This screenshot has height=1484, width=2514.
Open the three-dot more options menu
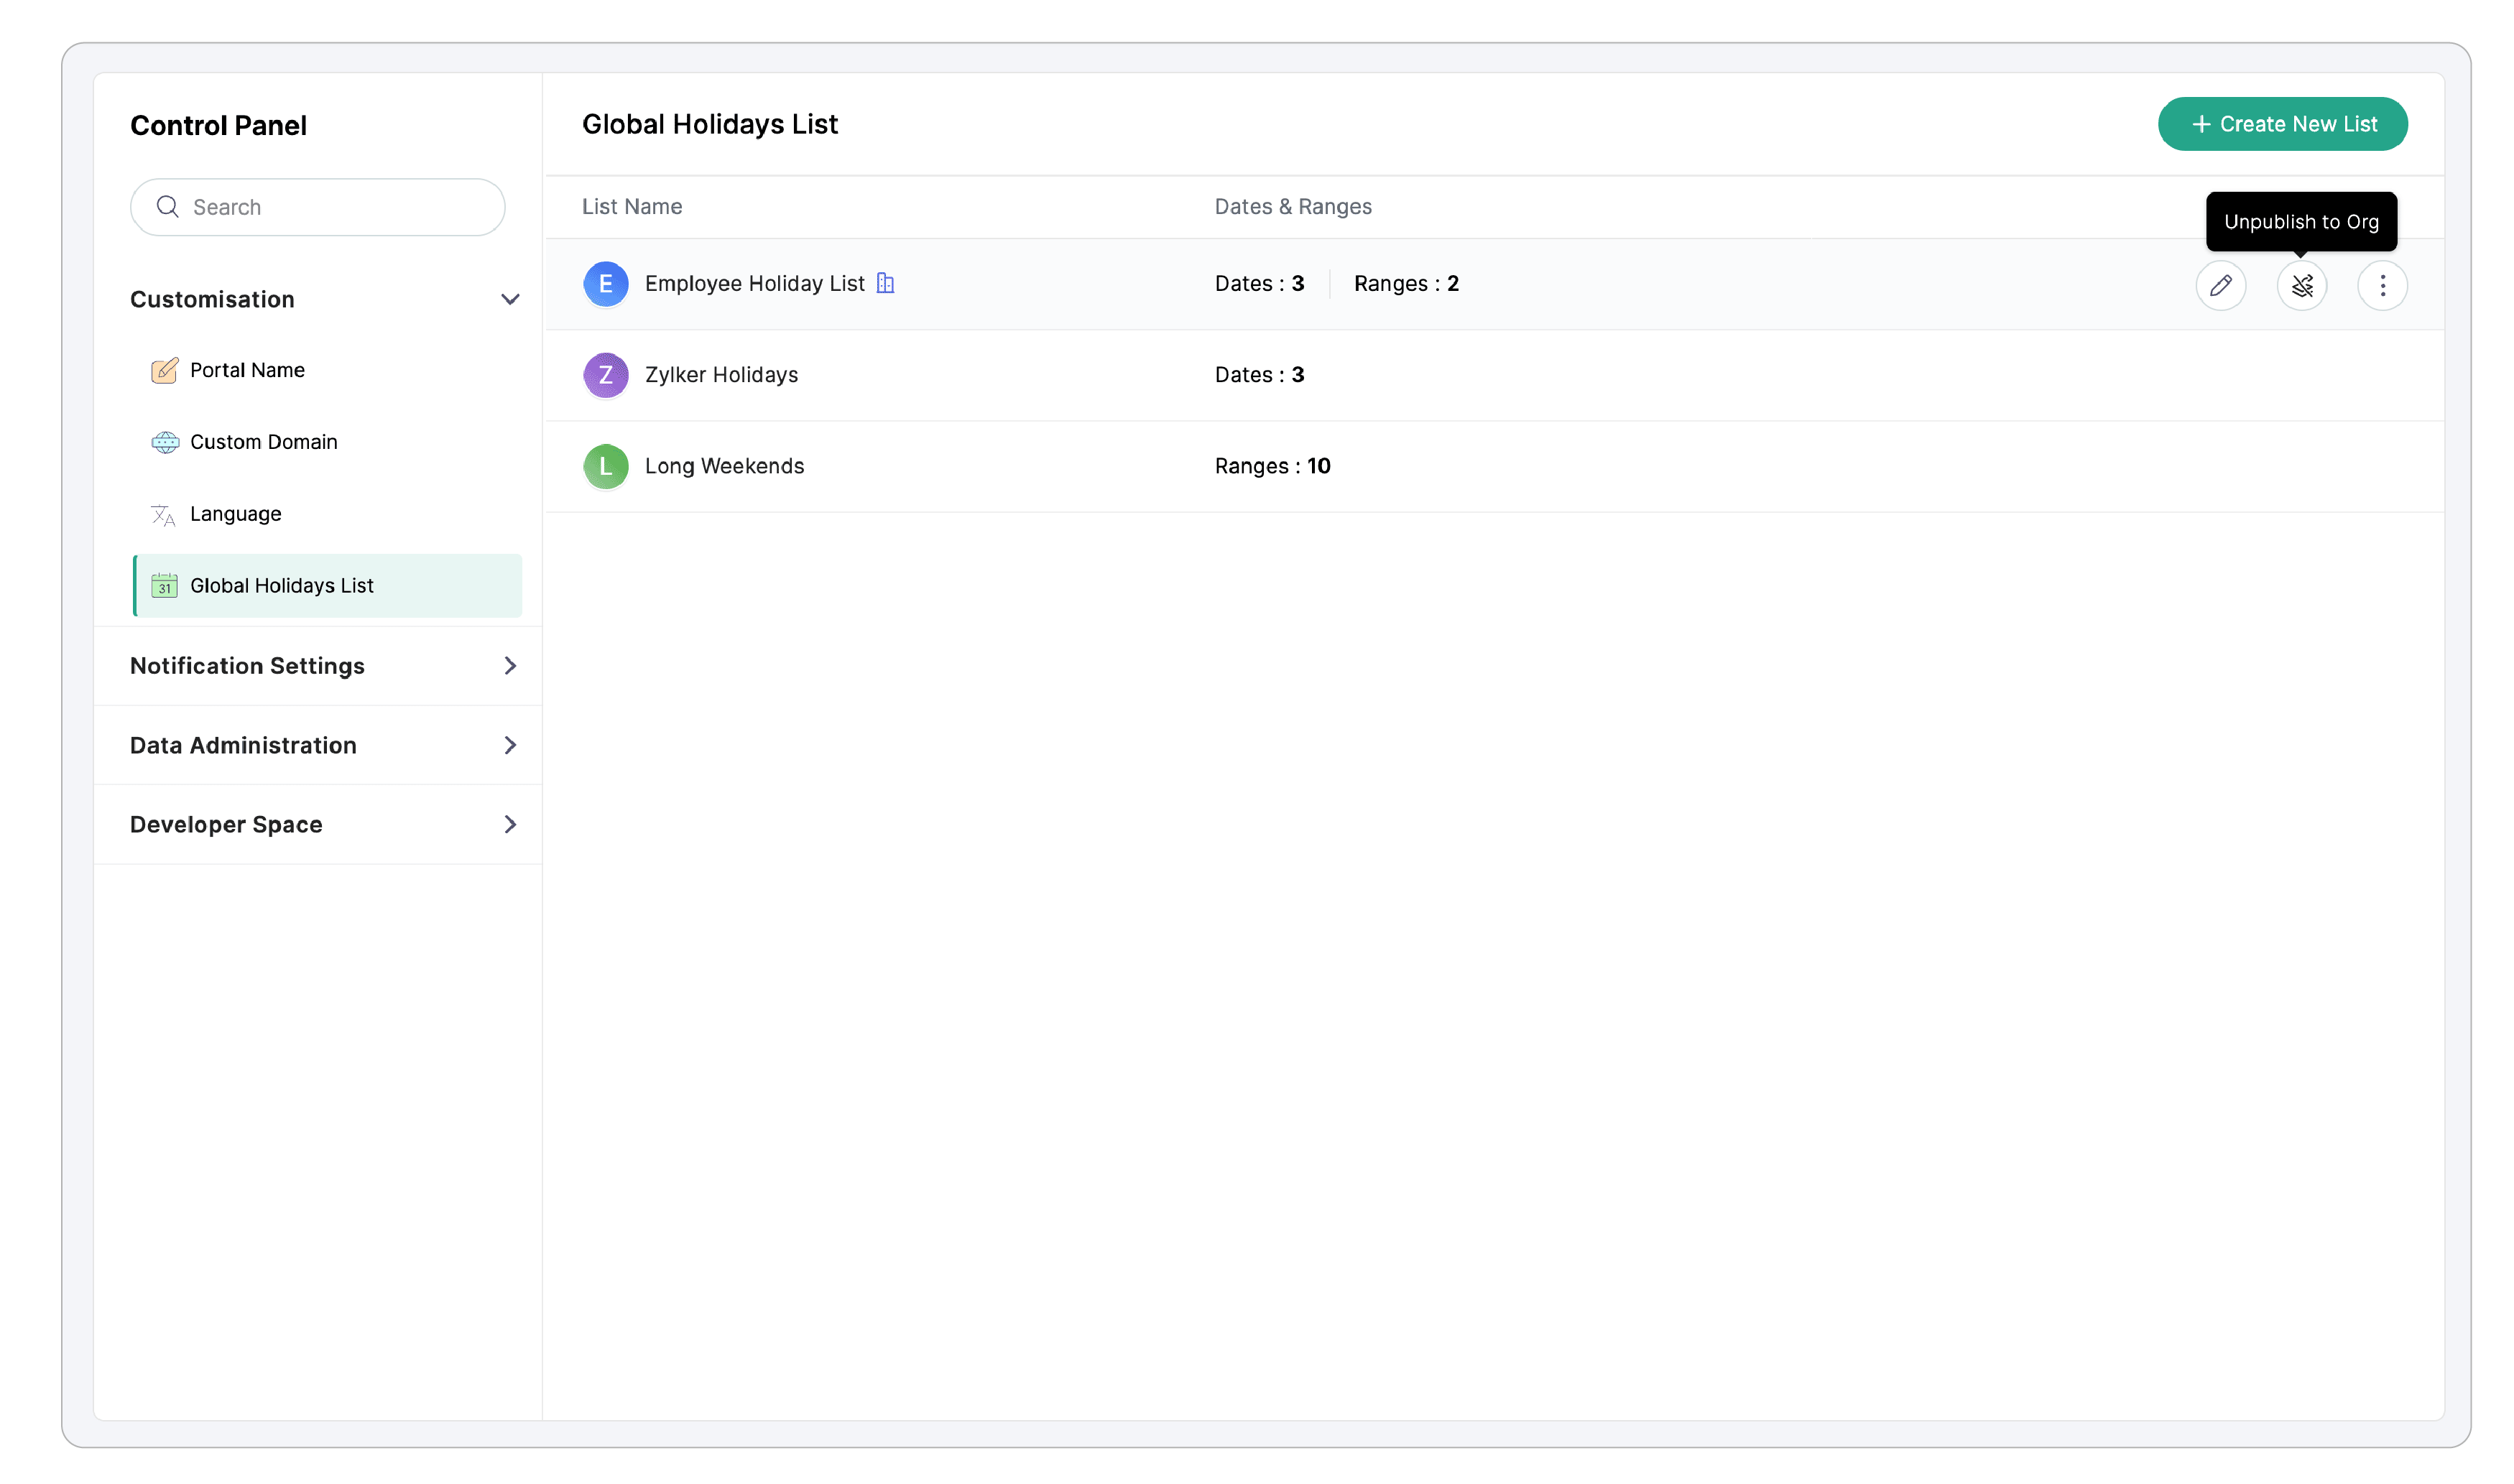tap(2382, 286)
